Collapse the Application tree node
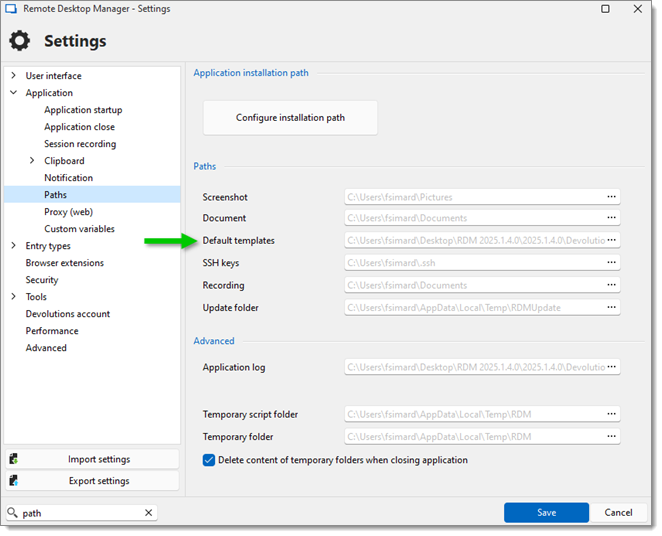 [14, 92]
